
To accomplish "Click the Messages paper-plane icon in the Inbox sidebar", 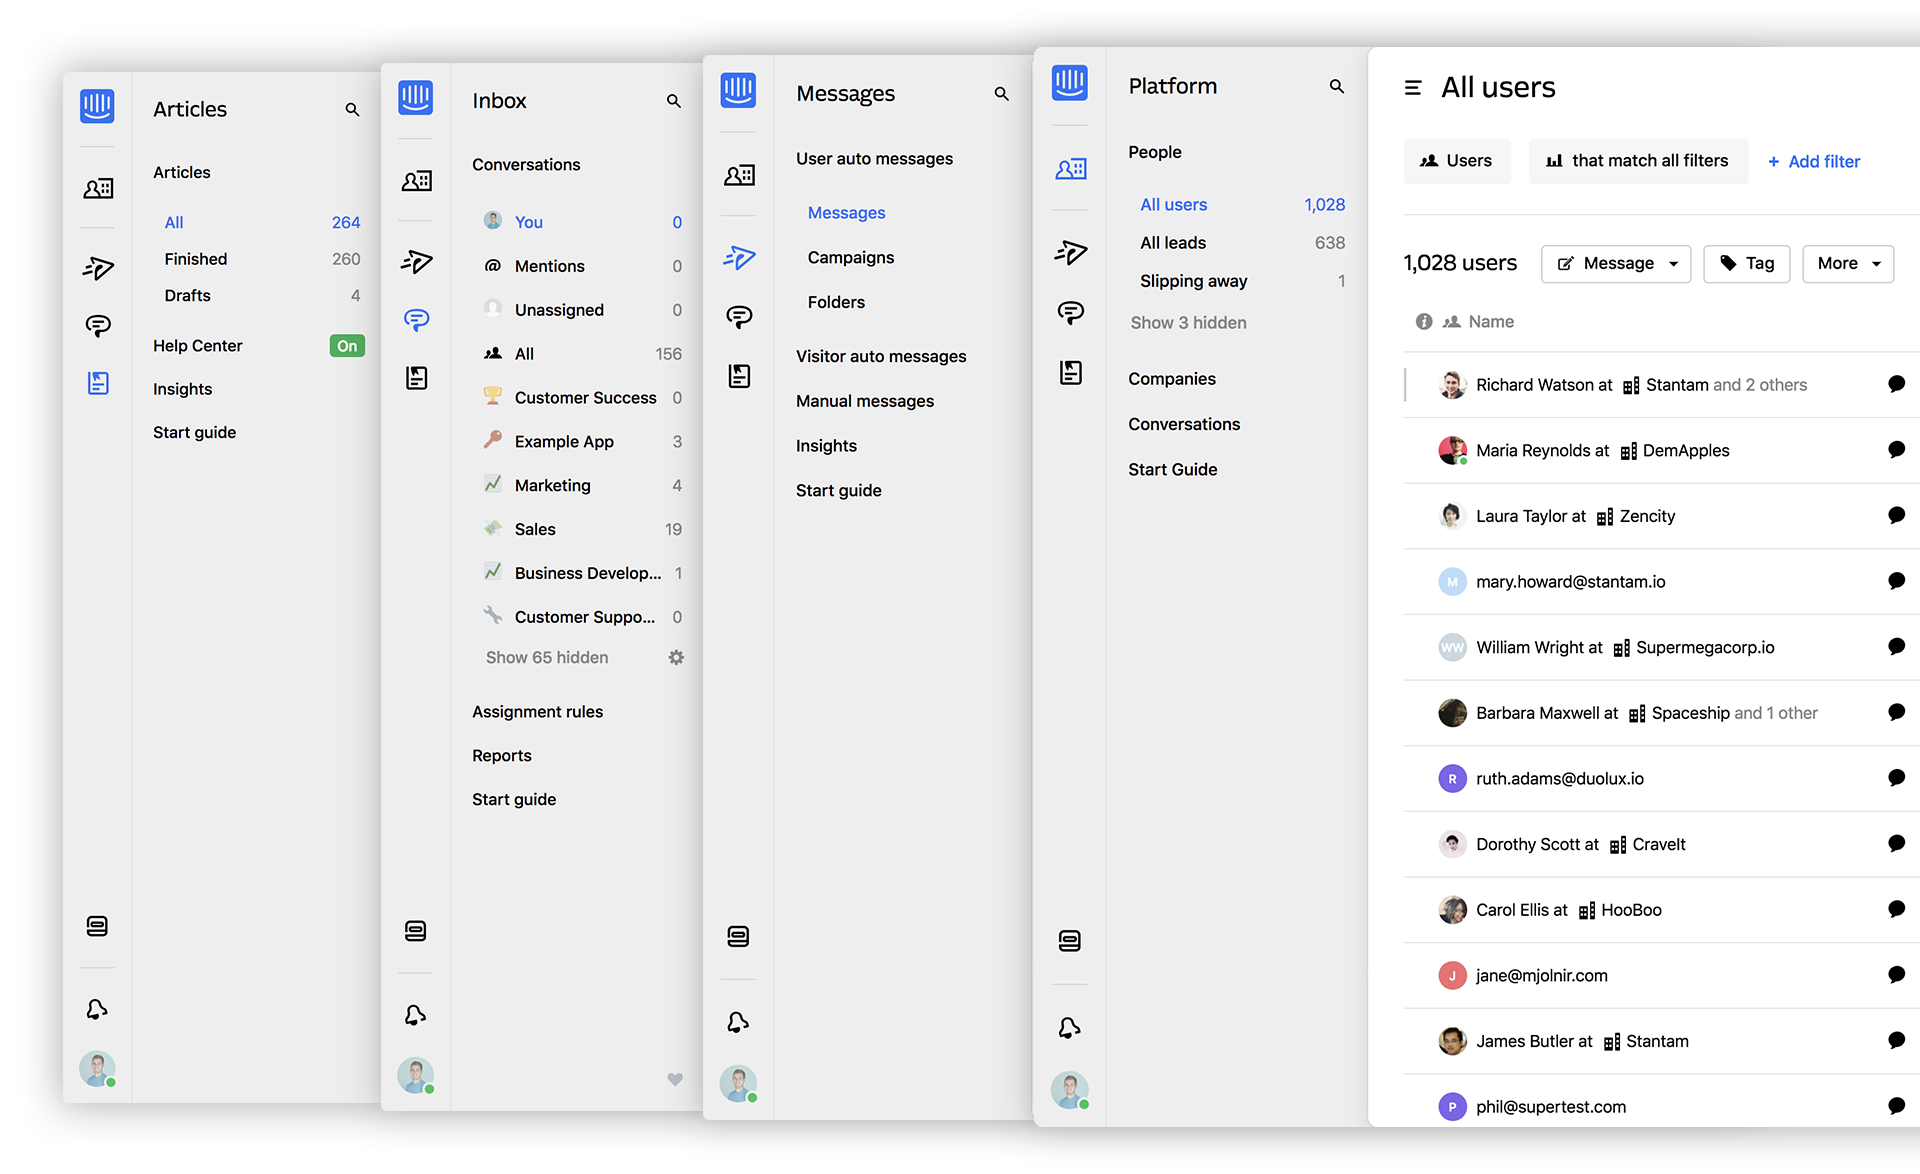I will click(416, 262).
